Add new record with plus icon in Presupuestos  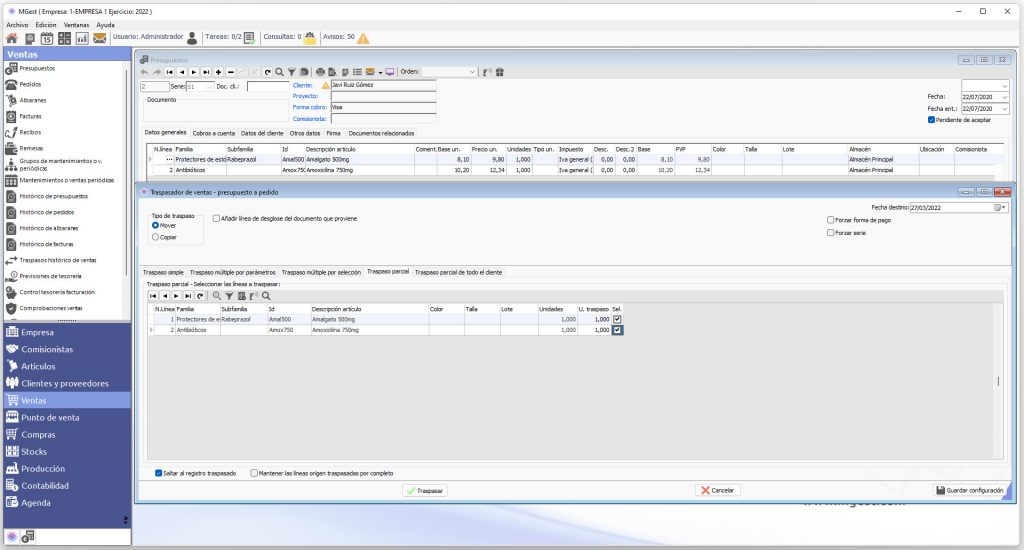(x=218, y=72)
